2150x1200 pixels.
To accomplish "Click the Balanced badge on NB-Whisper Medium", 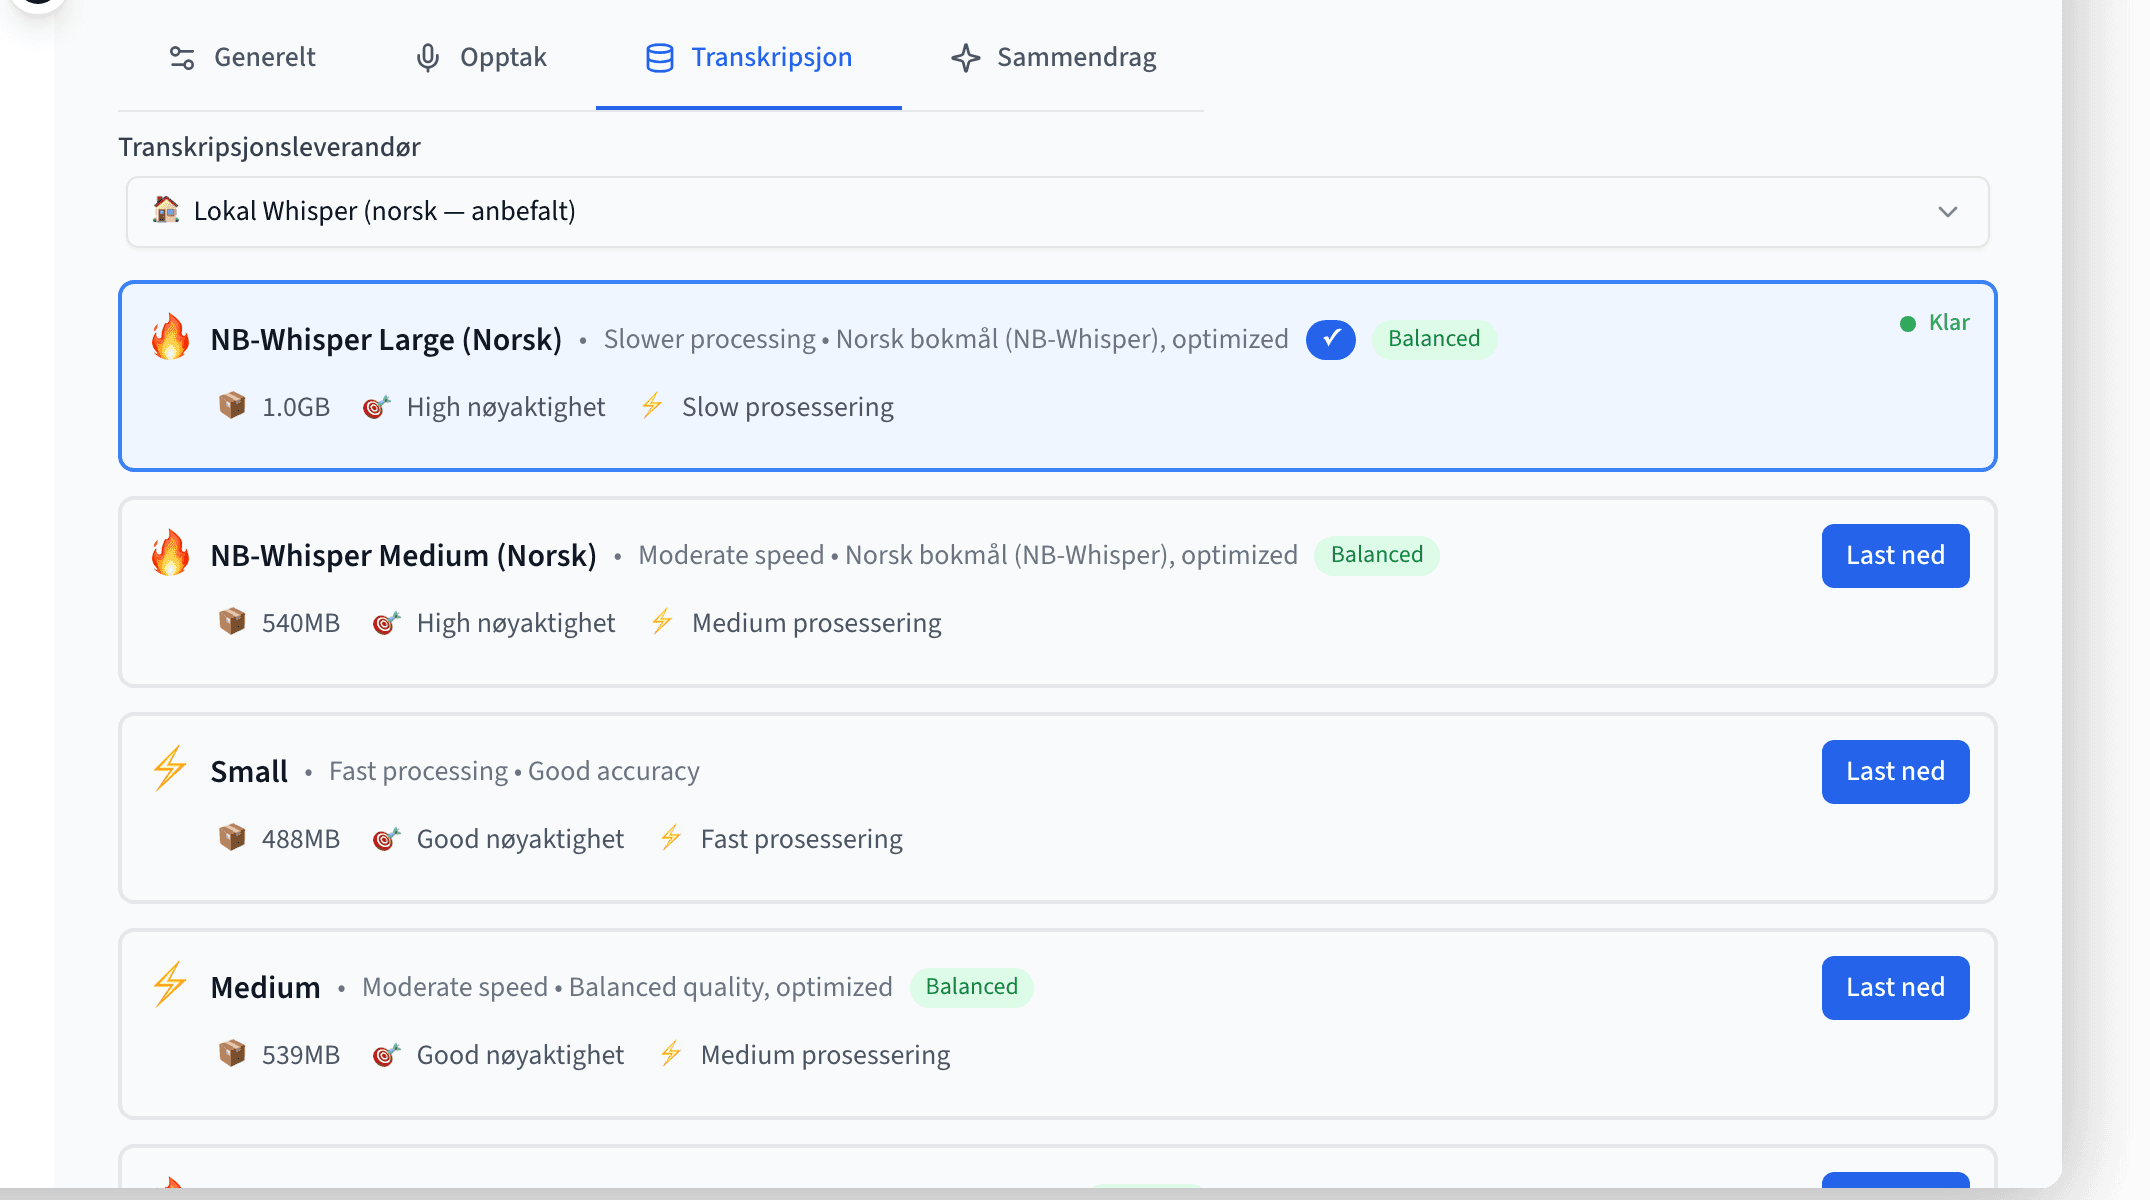I will pos(1377,555).
